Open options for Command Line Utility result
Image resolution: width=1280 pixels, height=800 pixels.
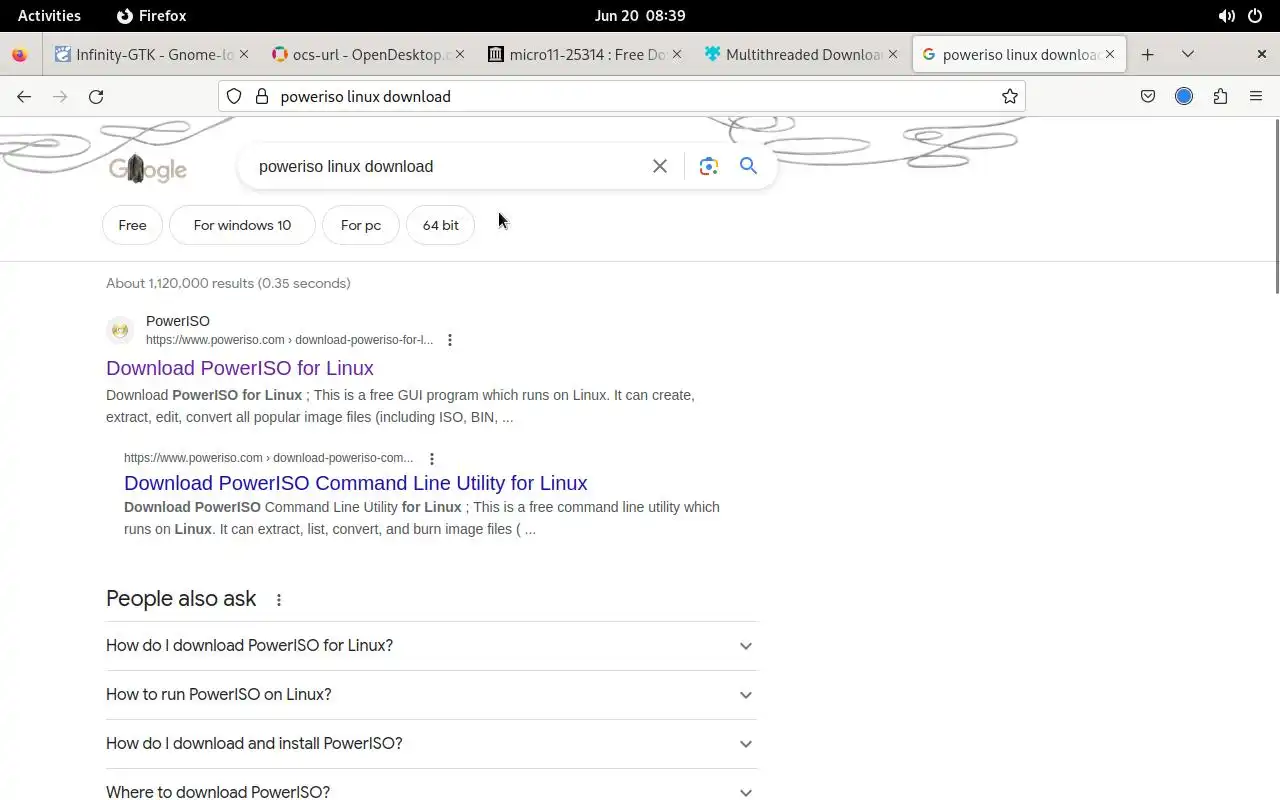point(432,459)
